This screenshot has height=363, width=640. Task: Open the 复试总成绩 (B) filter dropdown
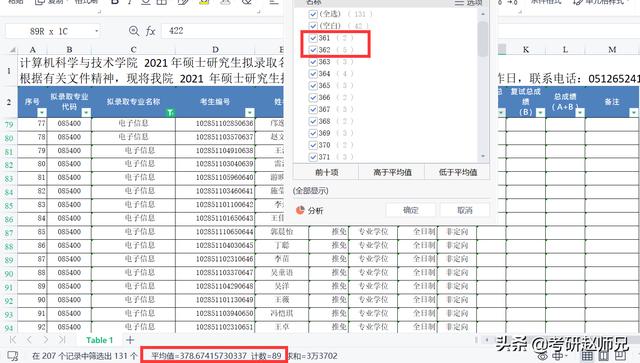pyautogui.click(x=540, y=113)
